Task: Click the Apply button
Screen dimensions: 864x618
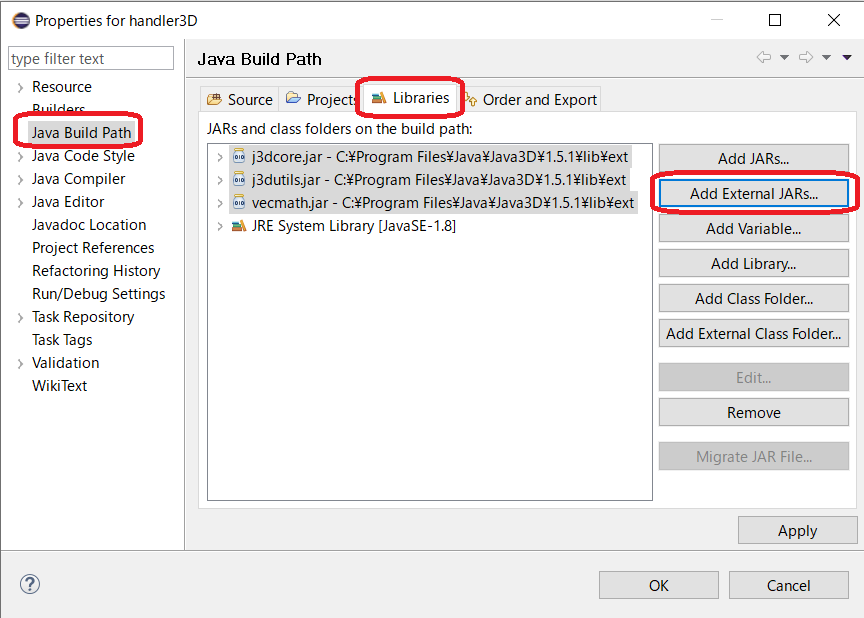Action: pyautogui.click(x=797, y=530)
